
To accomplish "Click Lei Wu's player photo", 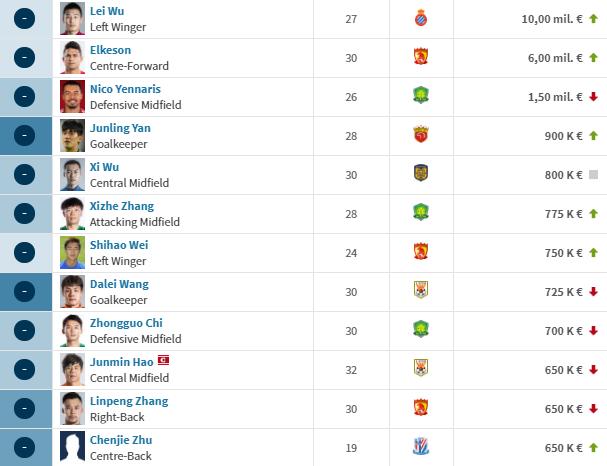I will pos(72,18).
